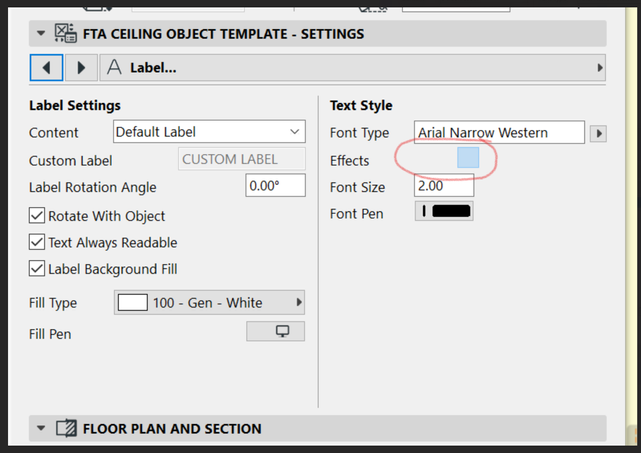Open Fill Type dropdown 100 - Gen - White
Viewport: 641px width, 453px height.
point(210,303)
